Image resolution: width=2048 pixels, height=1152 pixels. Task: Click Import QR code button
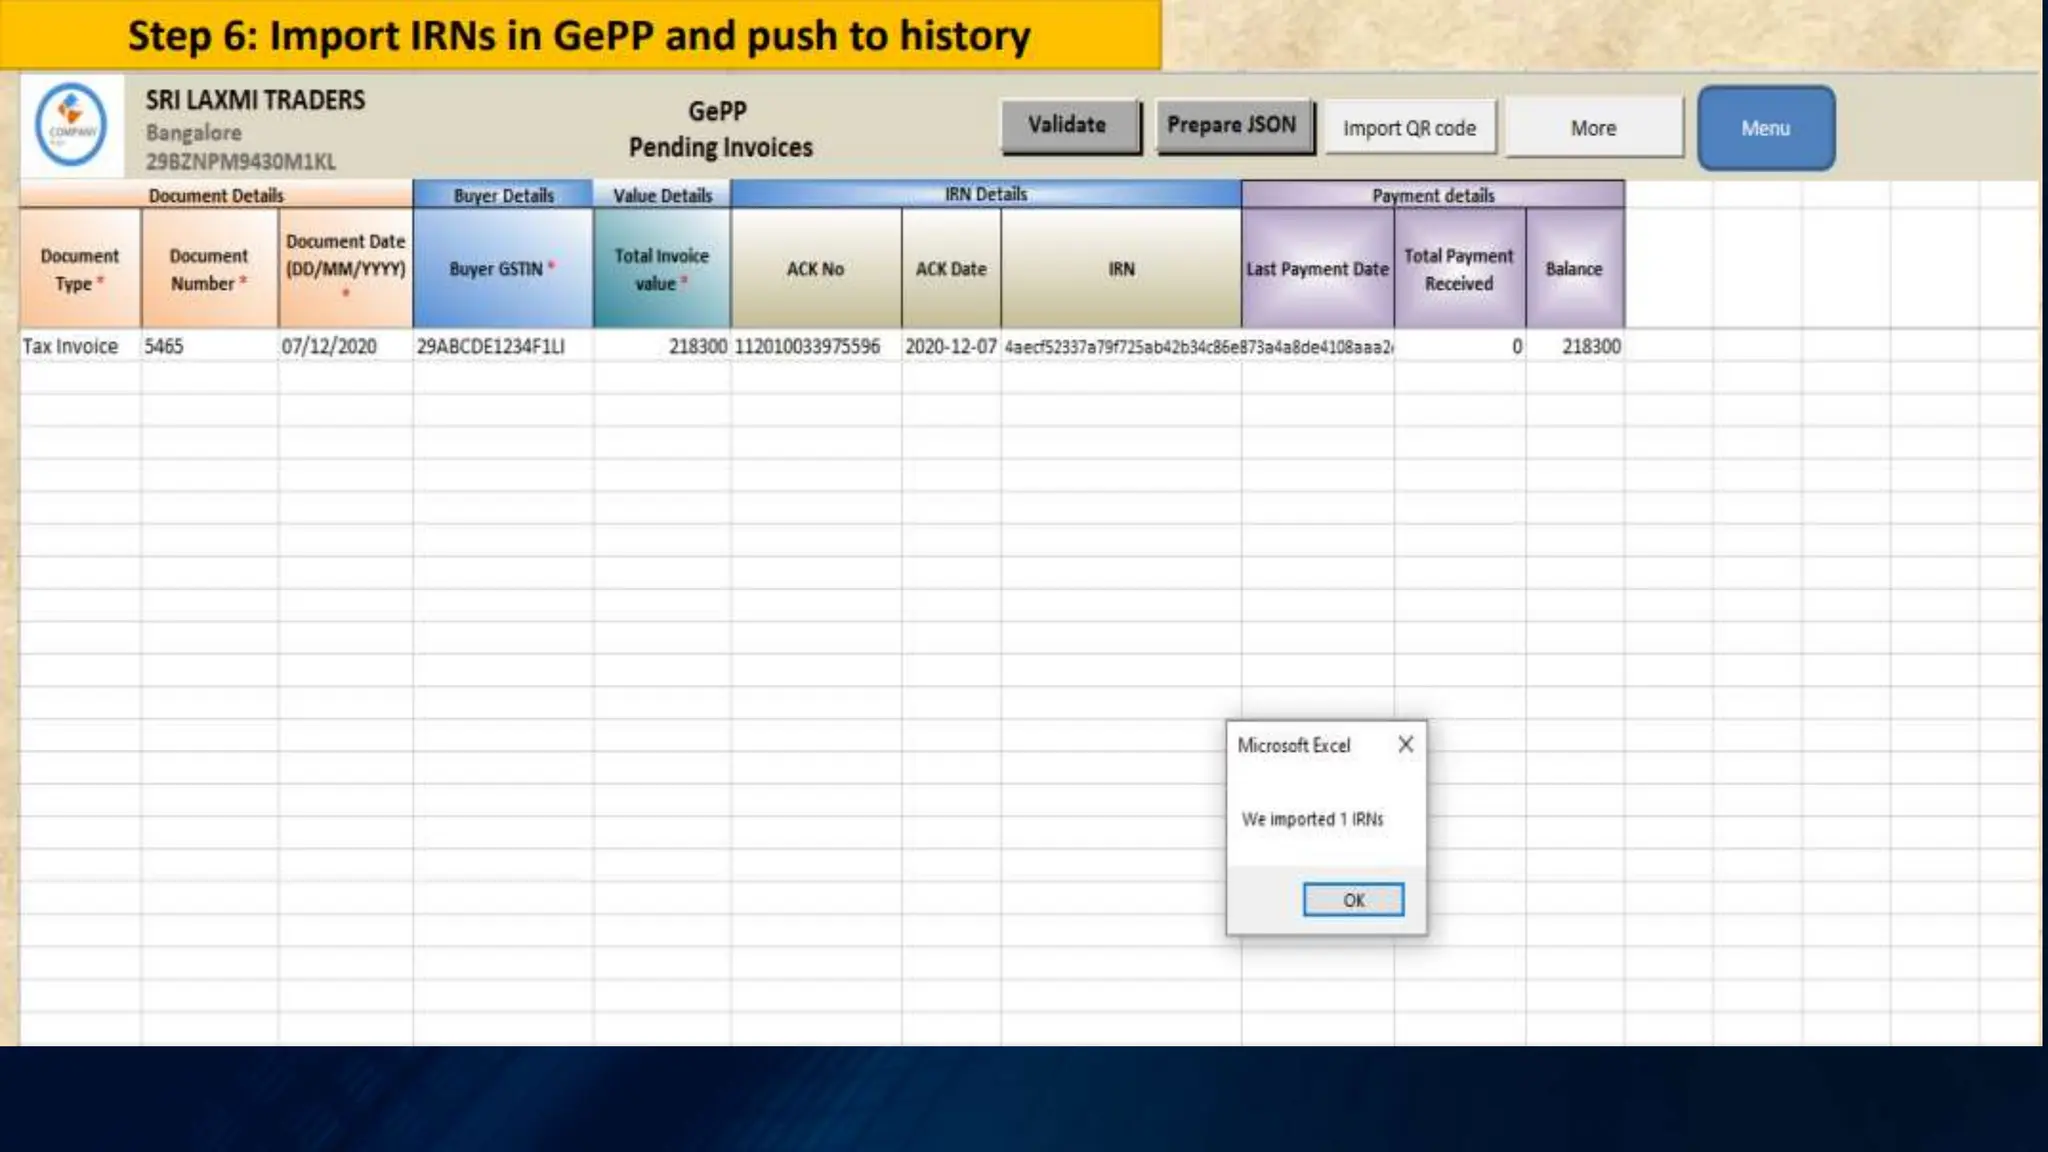coord(1409,128)
